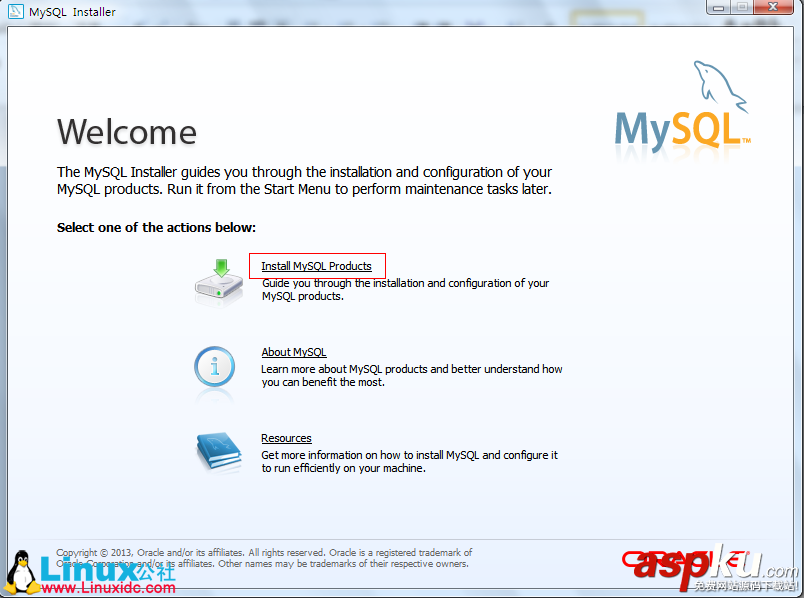Click the MySQL Installer title bar icon
804x598 pixels.
click(x=15, y=11)
